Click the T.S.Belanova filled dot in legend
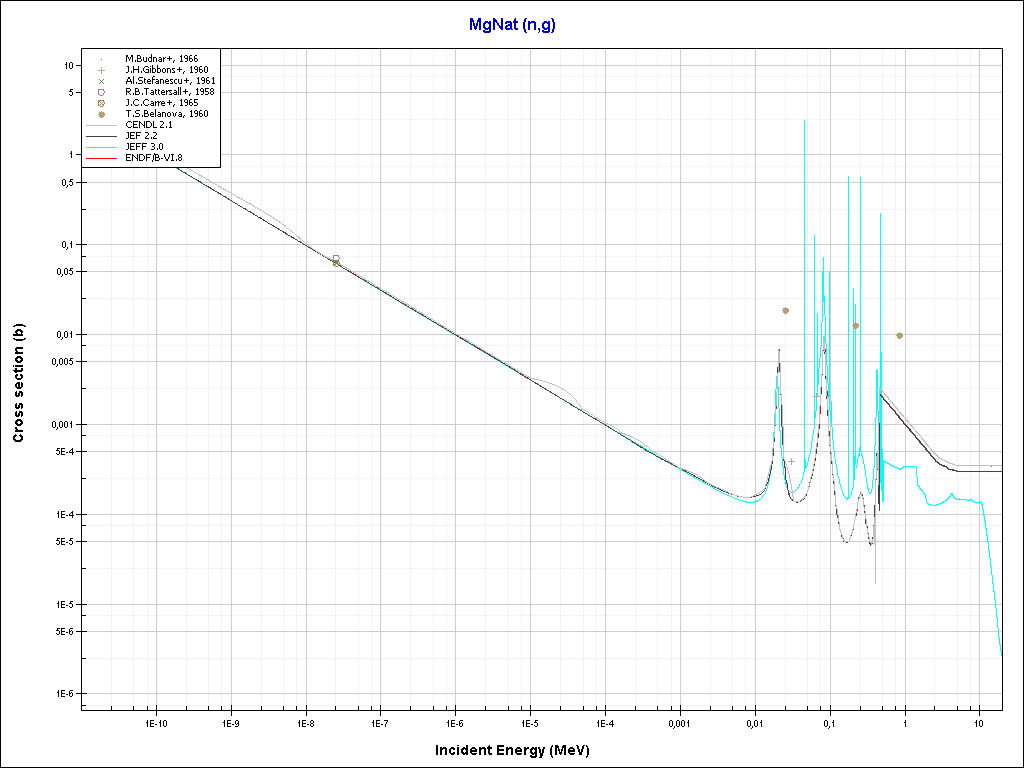Image resolution: width=1024 pixels, height=768 pixels. coord(101,114)
